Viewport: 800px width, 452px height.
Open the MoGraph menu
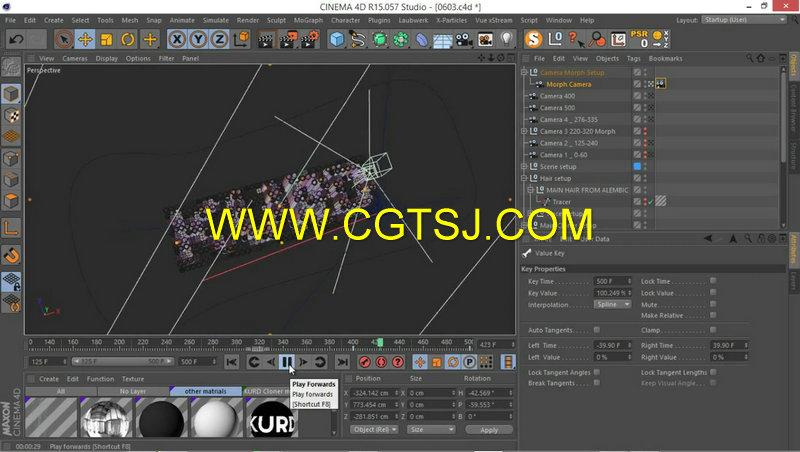pos(308,20)
